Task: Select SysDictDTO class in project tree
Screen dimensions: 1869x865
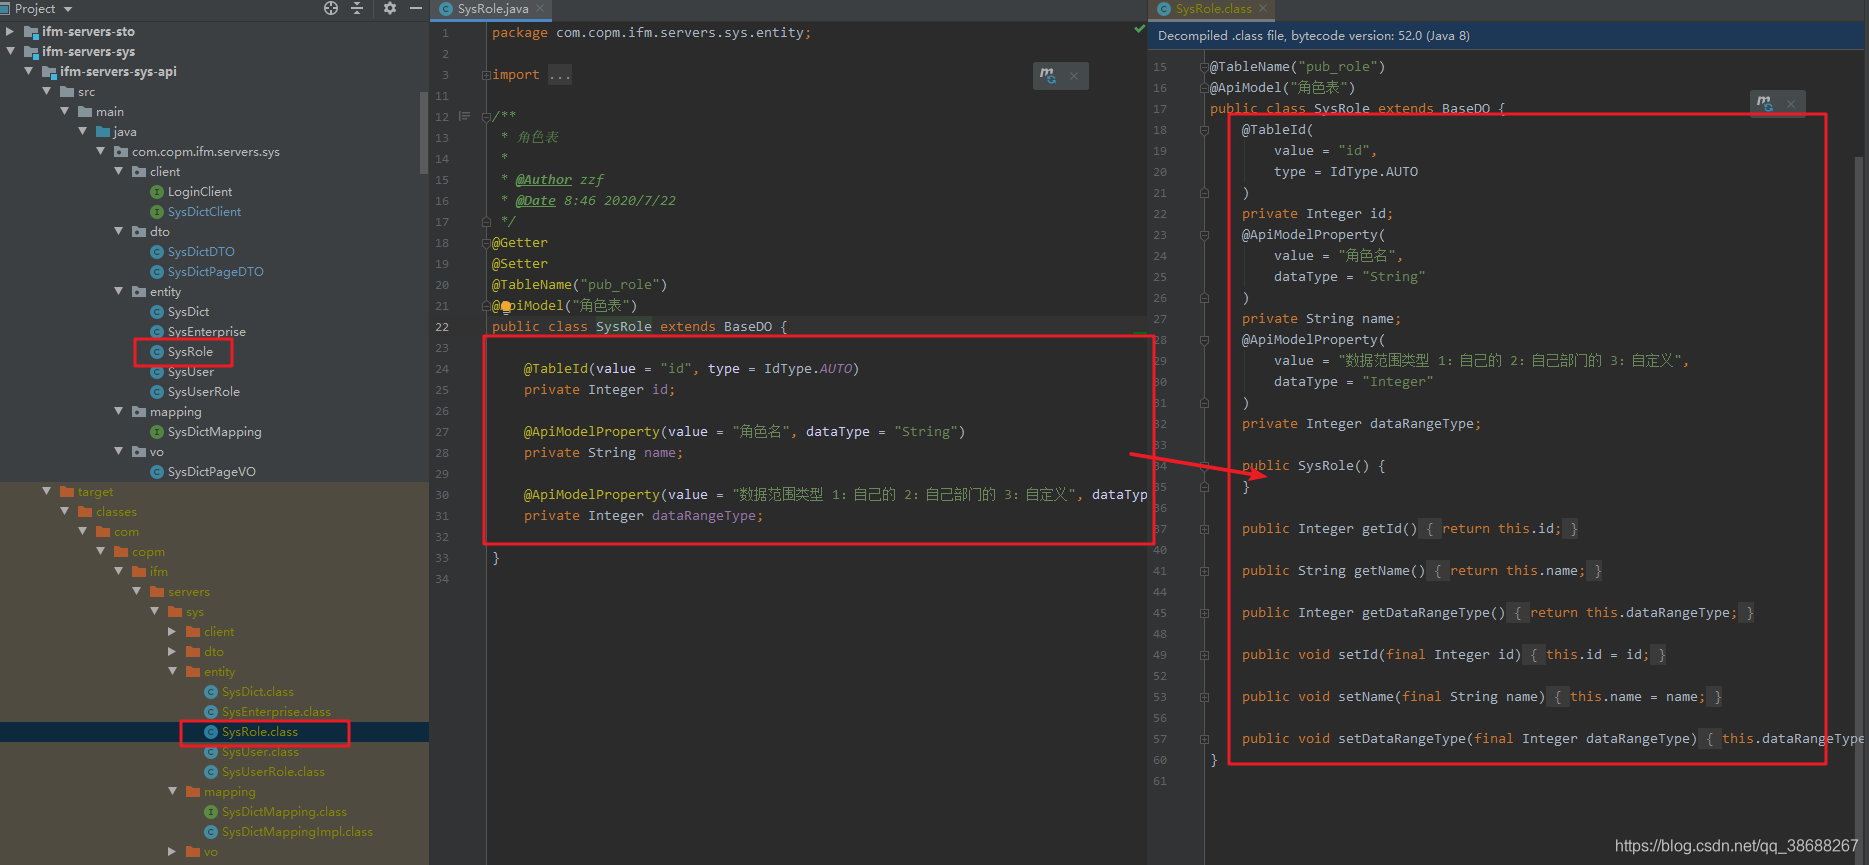Action: pos(200,252)
